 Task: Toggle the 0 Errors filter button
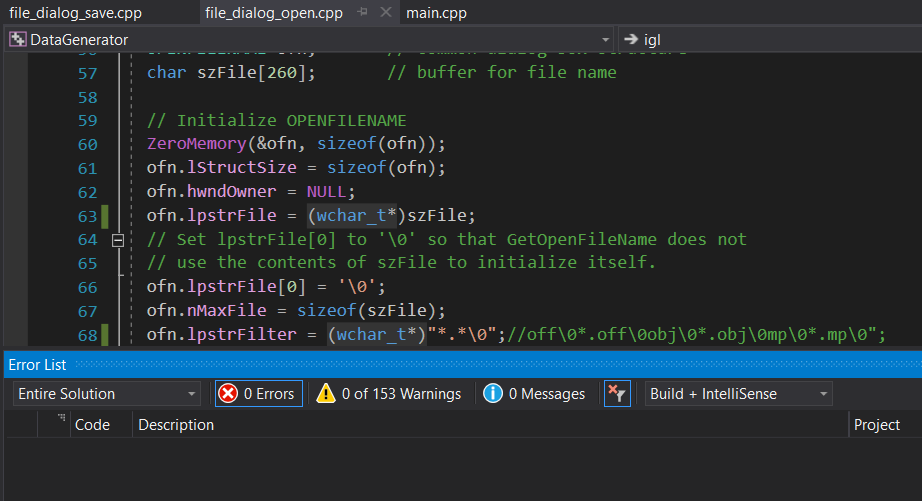coord(259,393)
